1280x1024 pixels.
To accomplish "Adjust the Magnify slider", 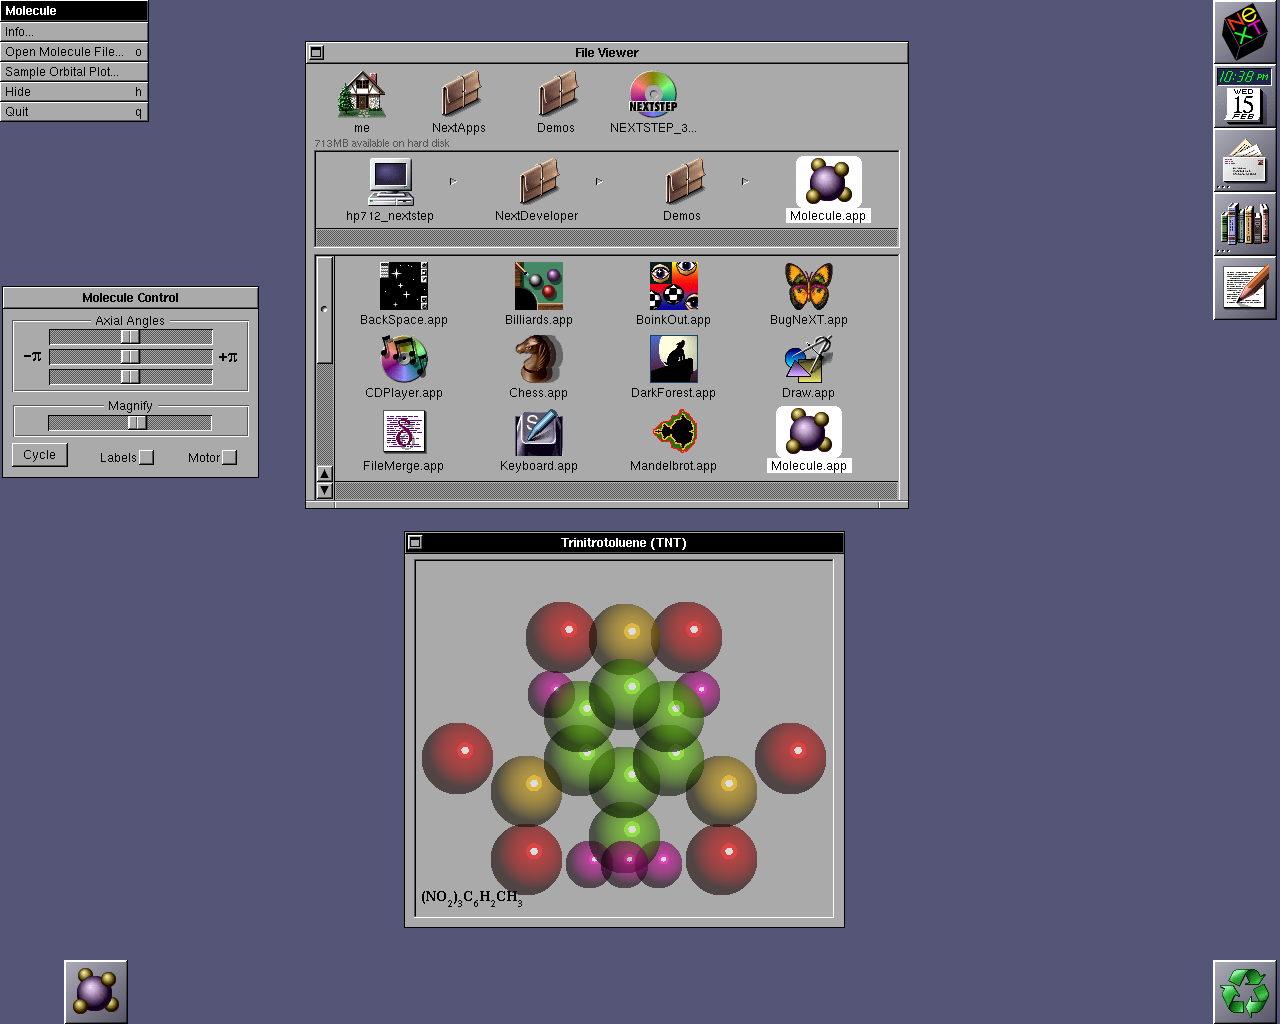I will pyautogui.click(x=131, y=423).
